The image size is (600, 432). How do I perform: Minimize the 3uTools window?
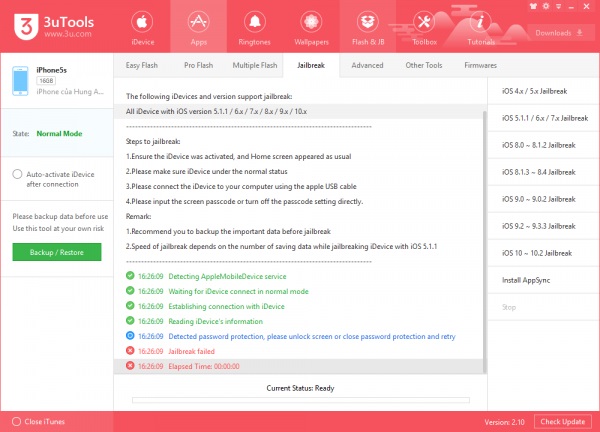[x=571, y=7]
